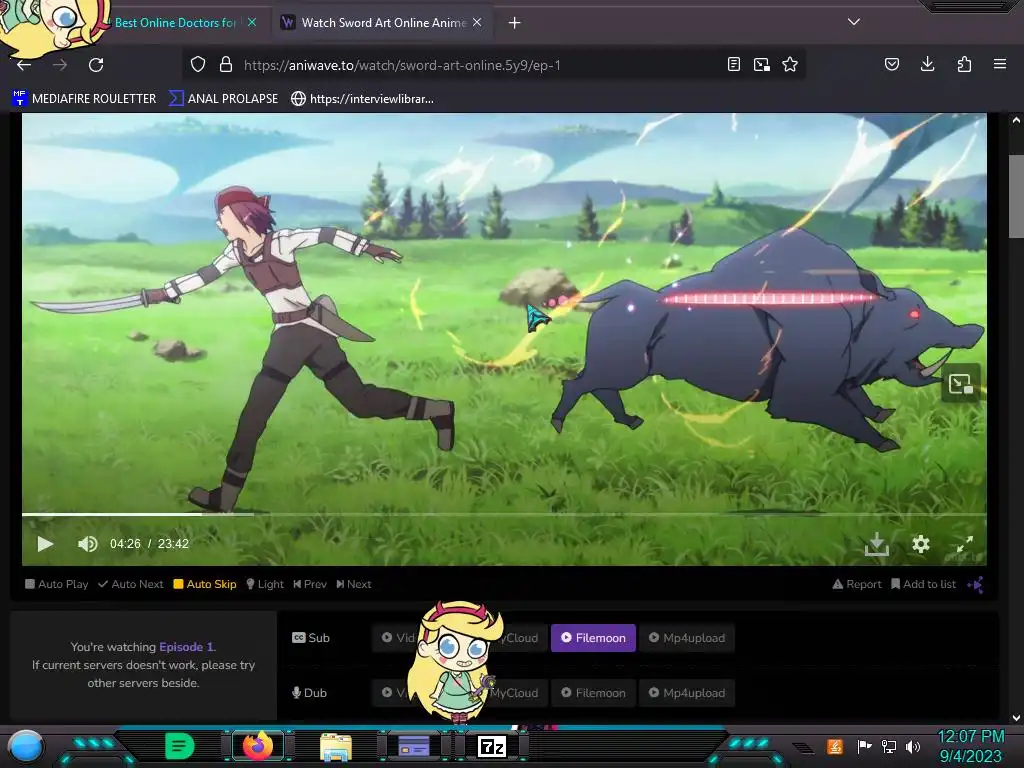Toggle the Auto Next option
1024x768 pixels.
[x=131, y=584]
